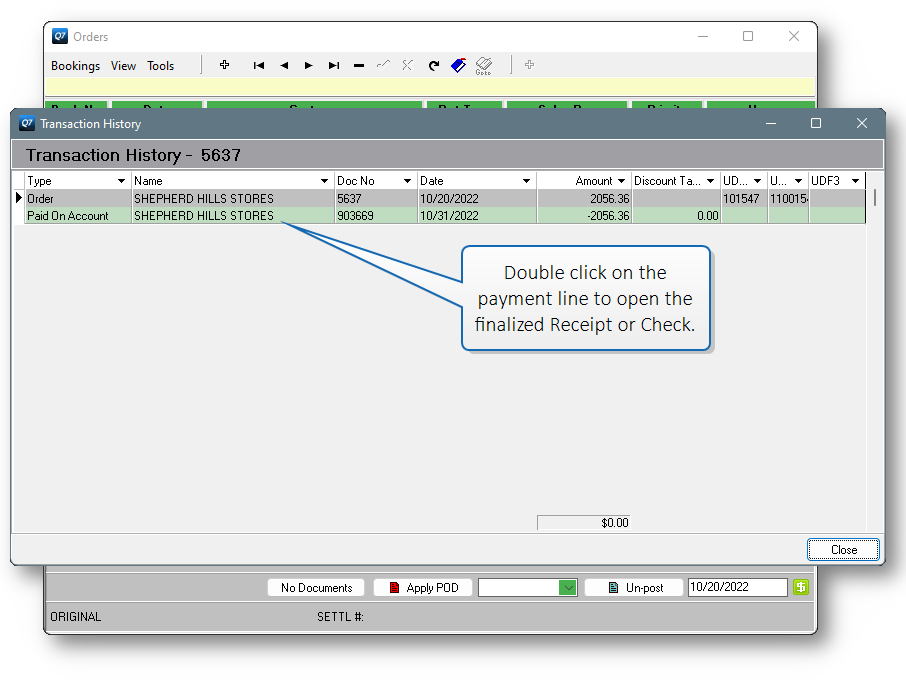Viewport: 906px width, 683px height.
Task: Select the date field showing 10/20/2022
Action: 737,587
